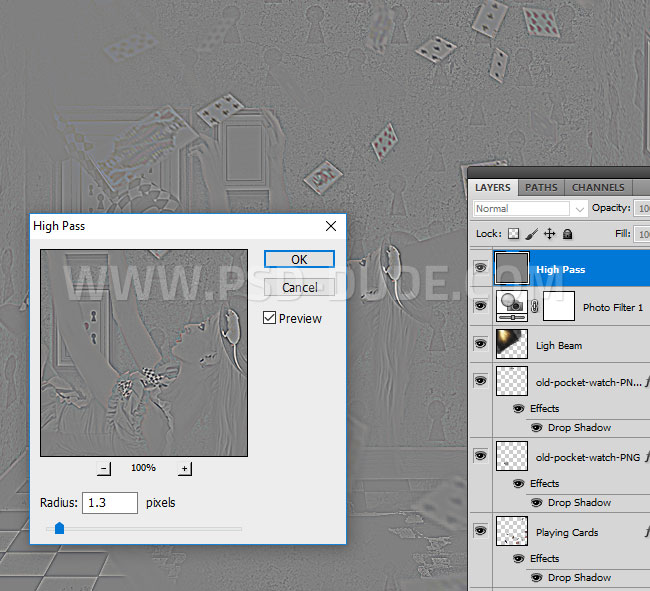Toggle the Preview checkbox
Screen dimensions: 650x591
pos(269,318)
